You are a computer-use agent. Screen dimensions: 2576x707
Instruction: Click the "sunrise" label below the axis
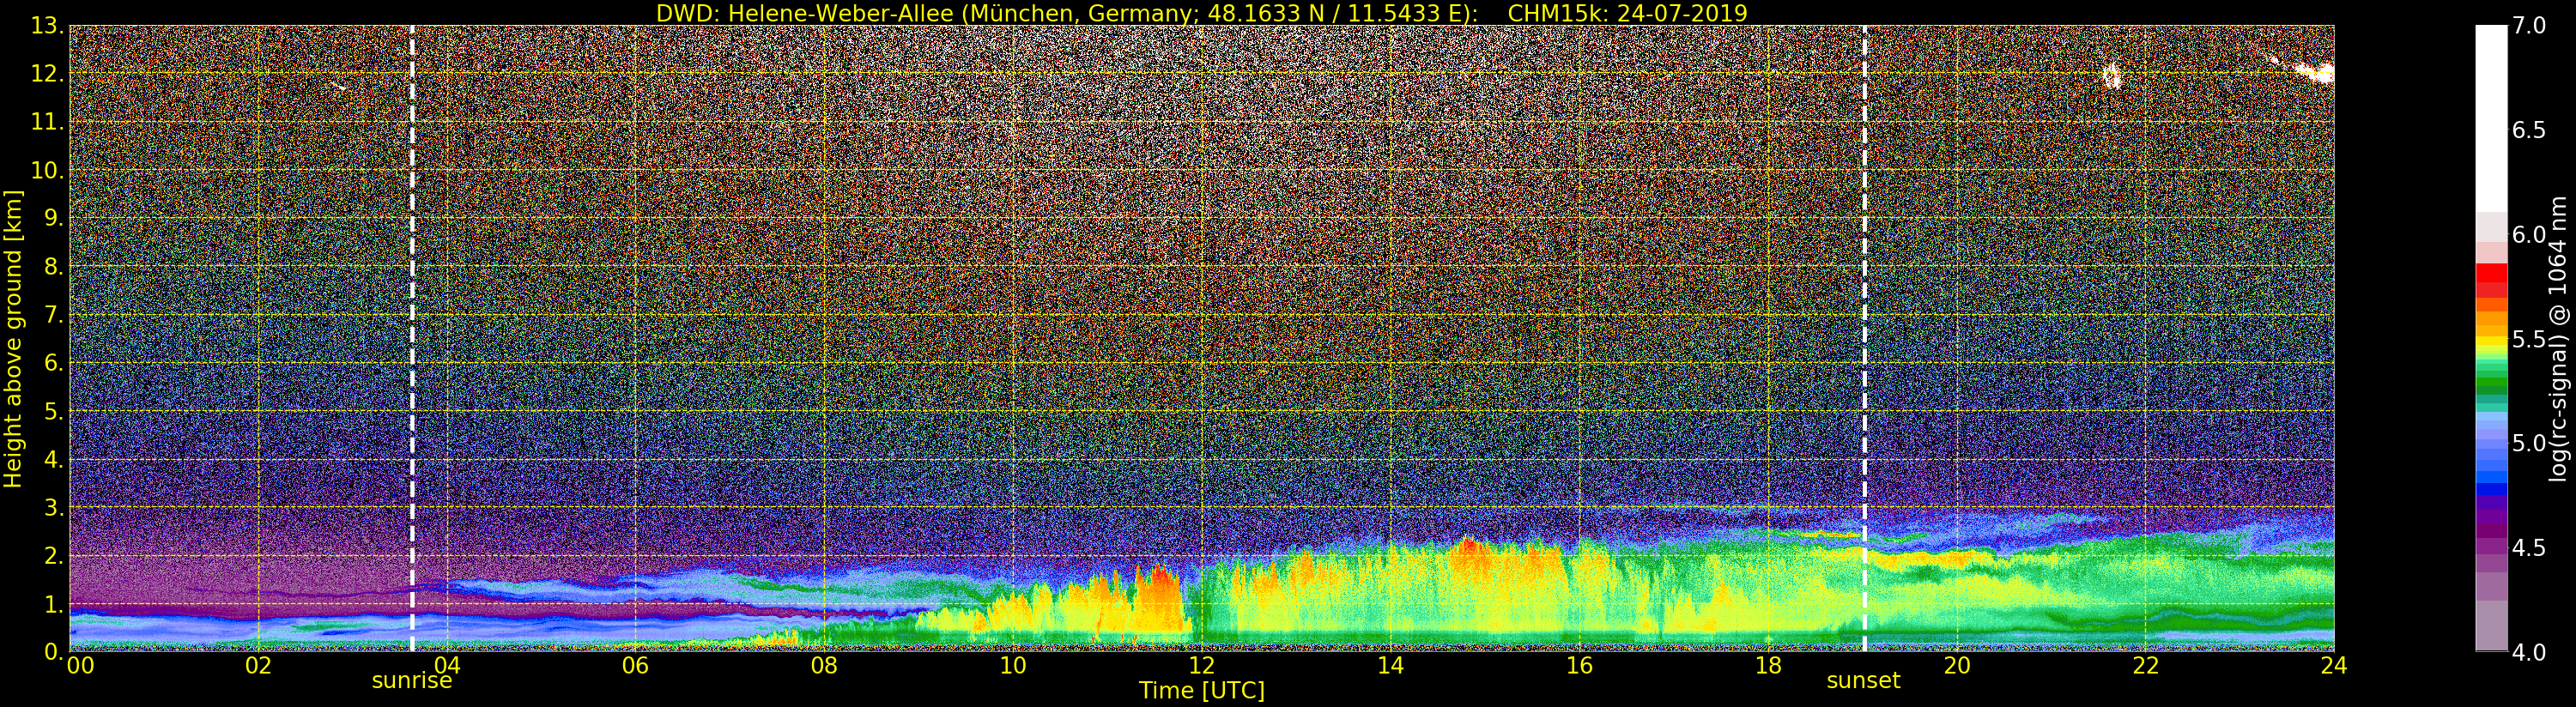click(412, 681)
